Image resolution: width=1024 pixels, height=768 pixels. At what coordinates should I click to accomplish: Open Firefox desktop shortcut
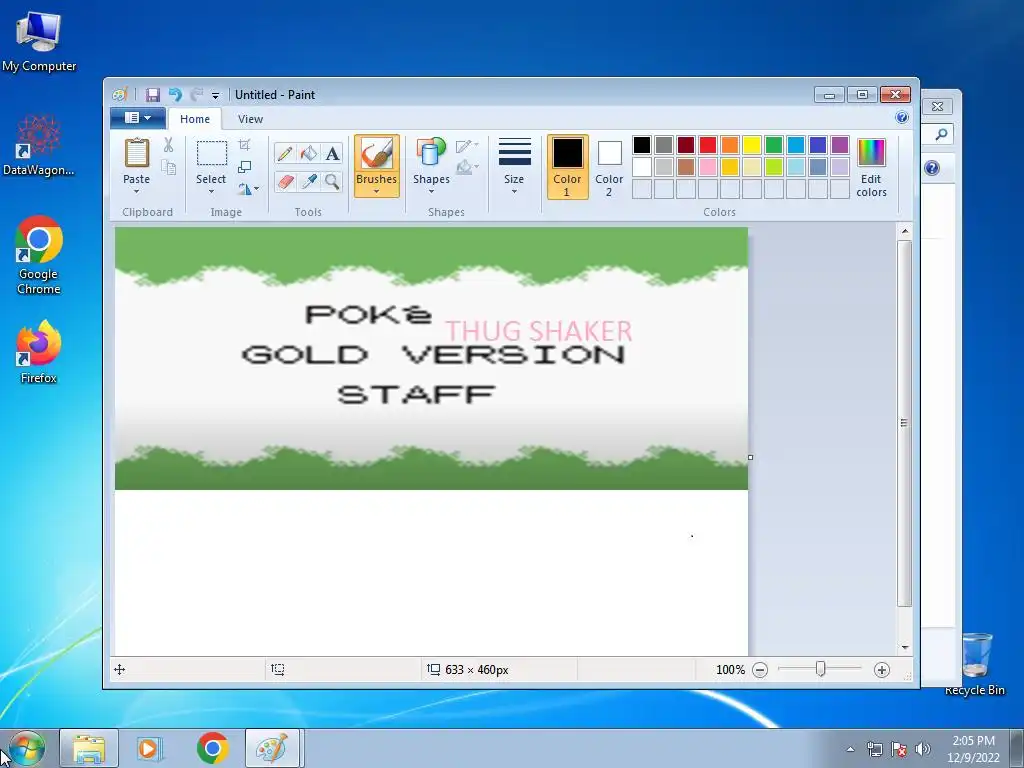pos(39,352)
